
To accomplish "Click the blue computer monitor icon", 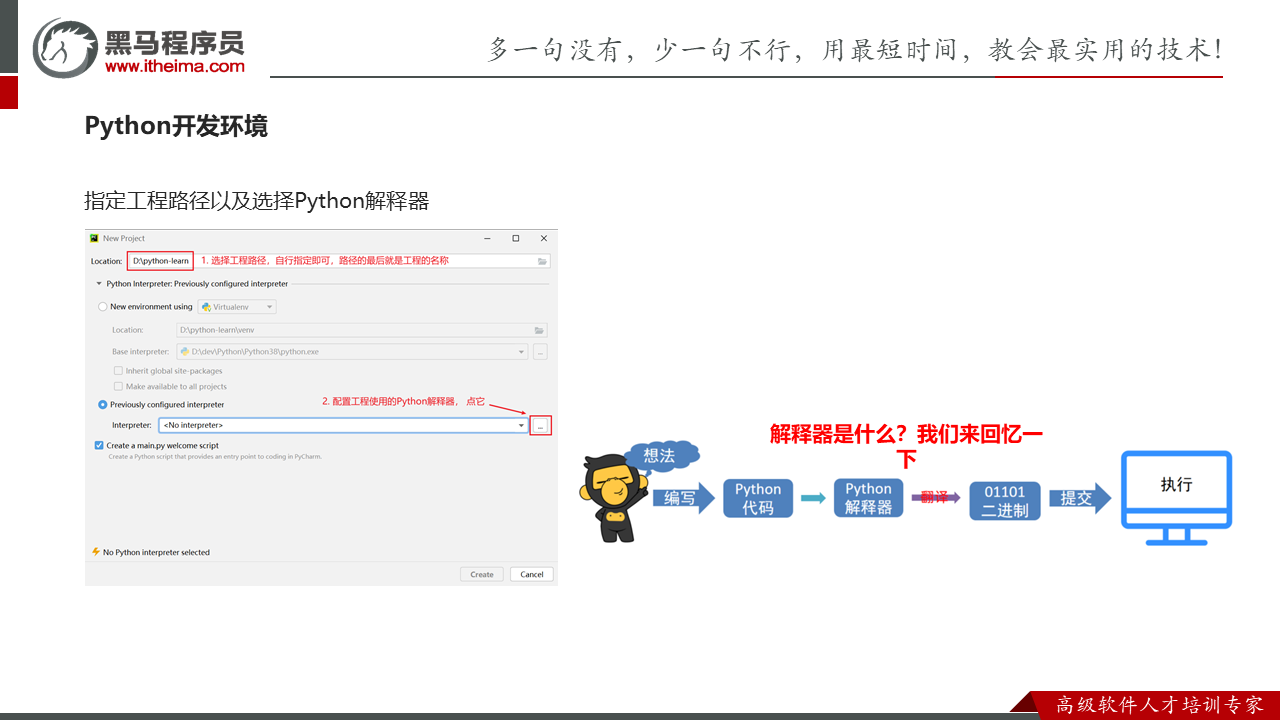I will click(1176, 496).
